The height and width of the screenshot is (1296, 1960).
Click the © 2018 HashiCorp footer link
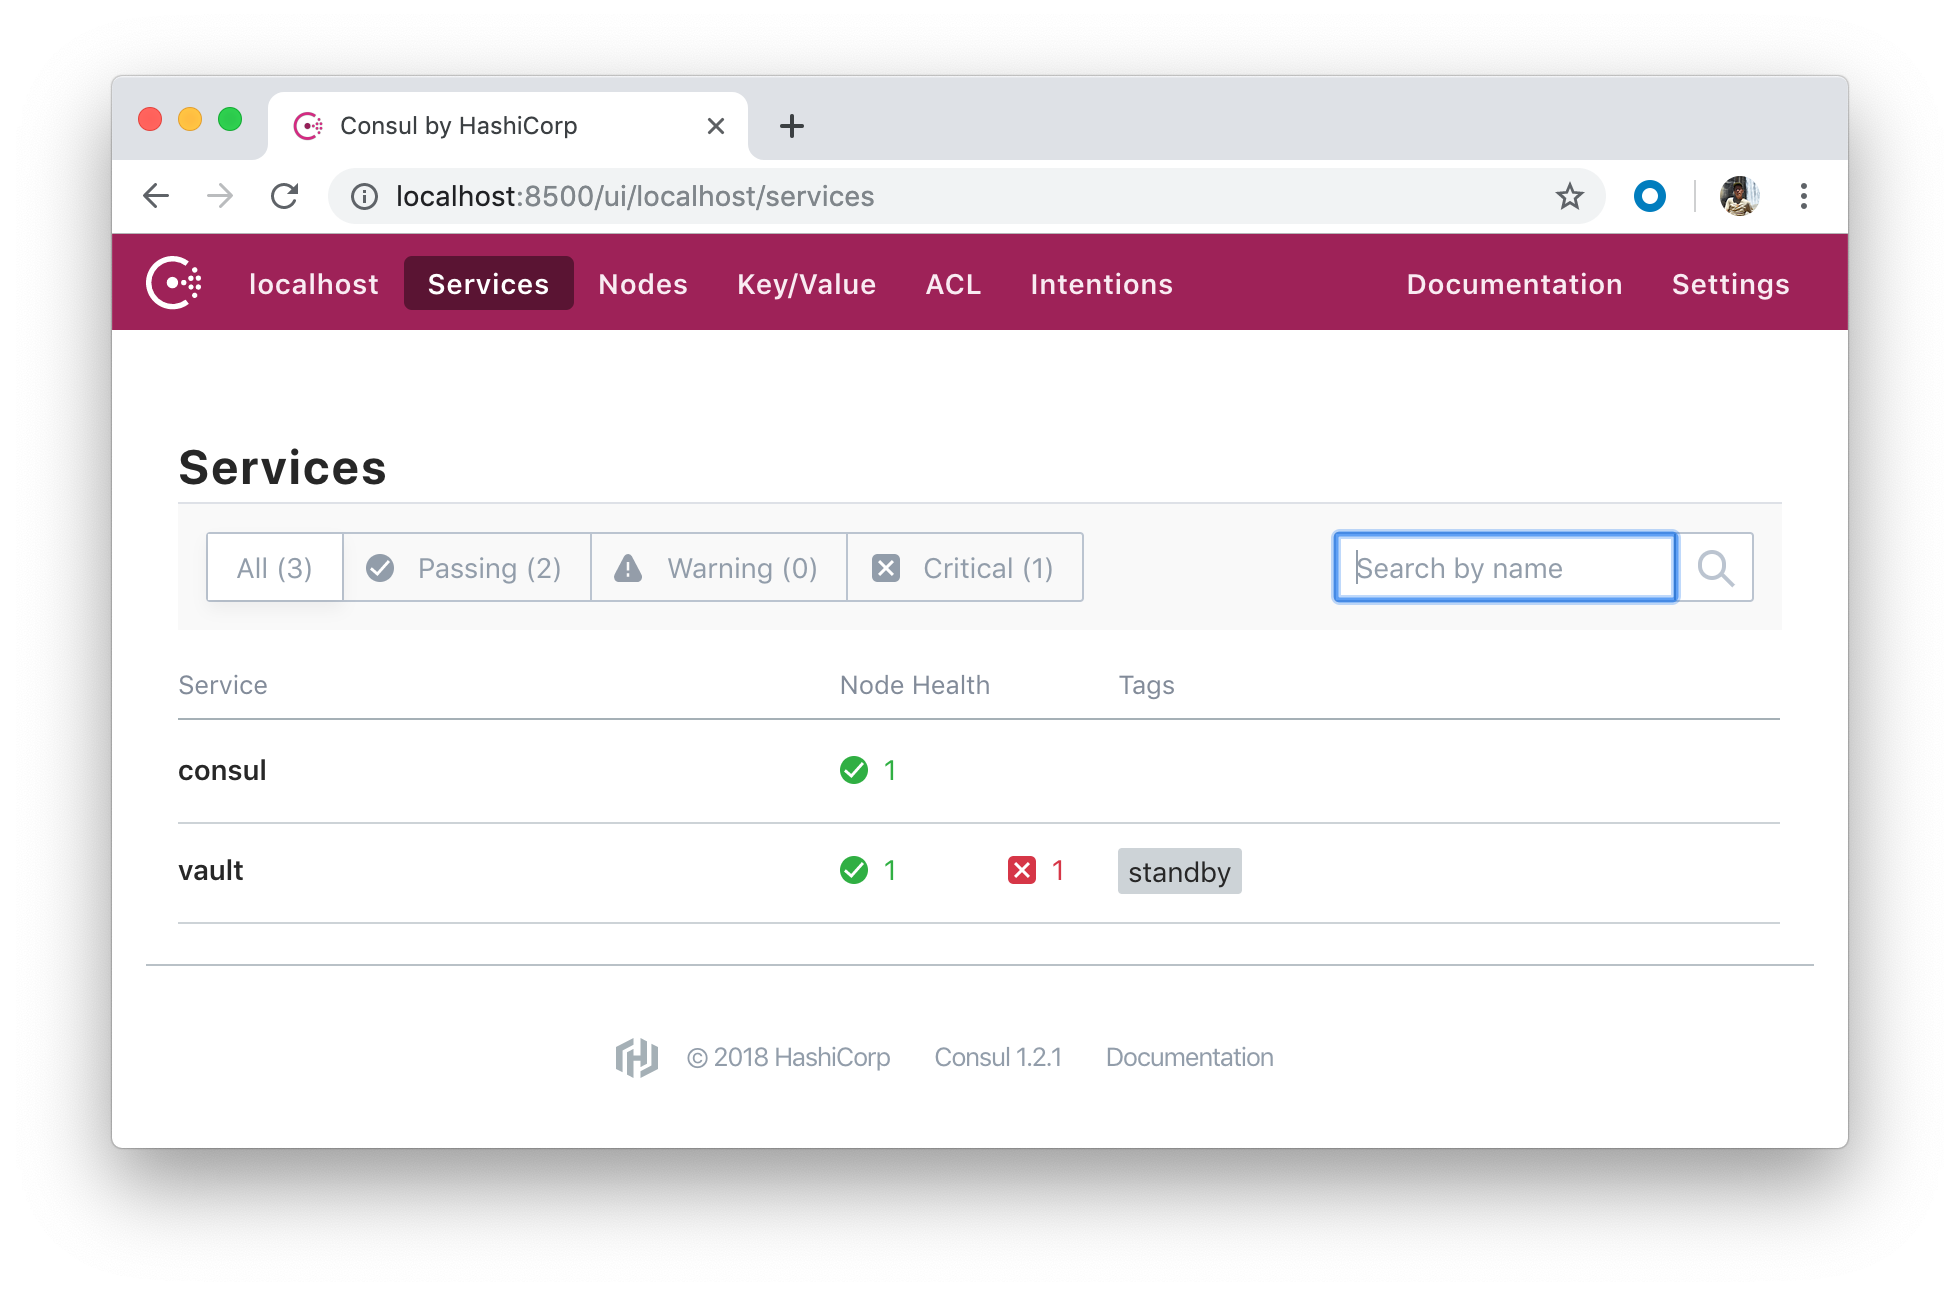[788, 1057]
